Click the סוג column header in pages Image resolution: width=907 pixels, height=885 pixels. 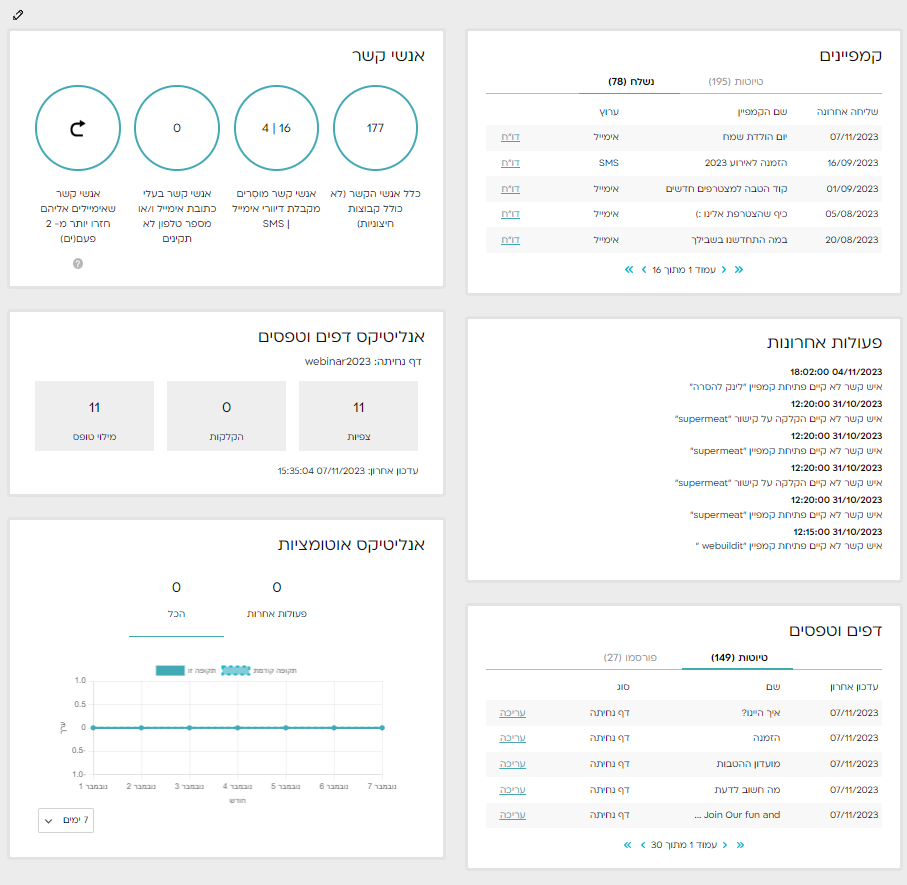(623, 687)
